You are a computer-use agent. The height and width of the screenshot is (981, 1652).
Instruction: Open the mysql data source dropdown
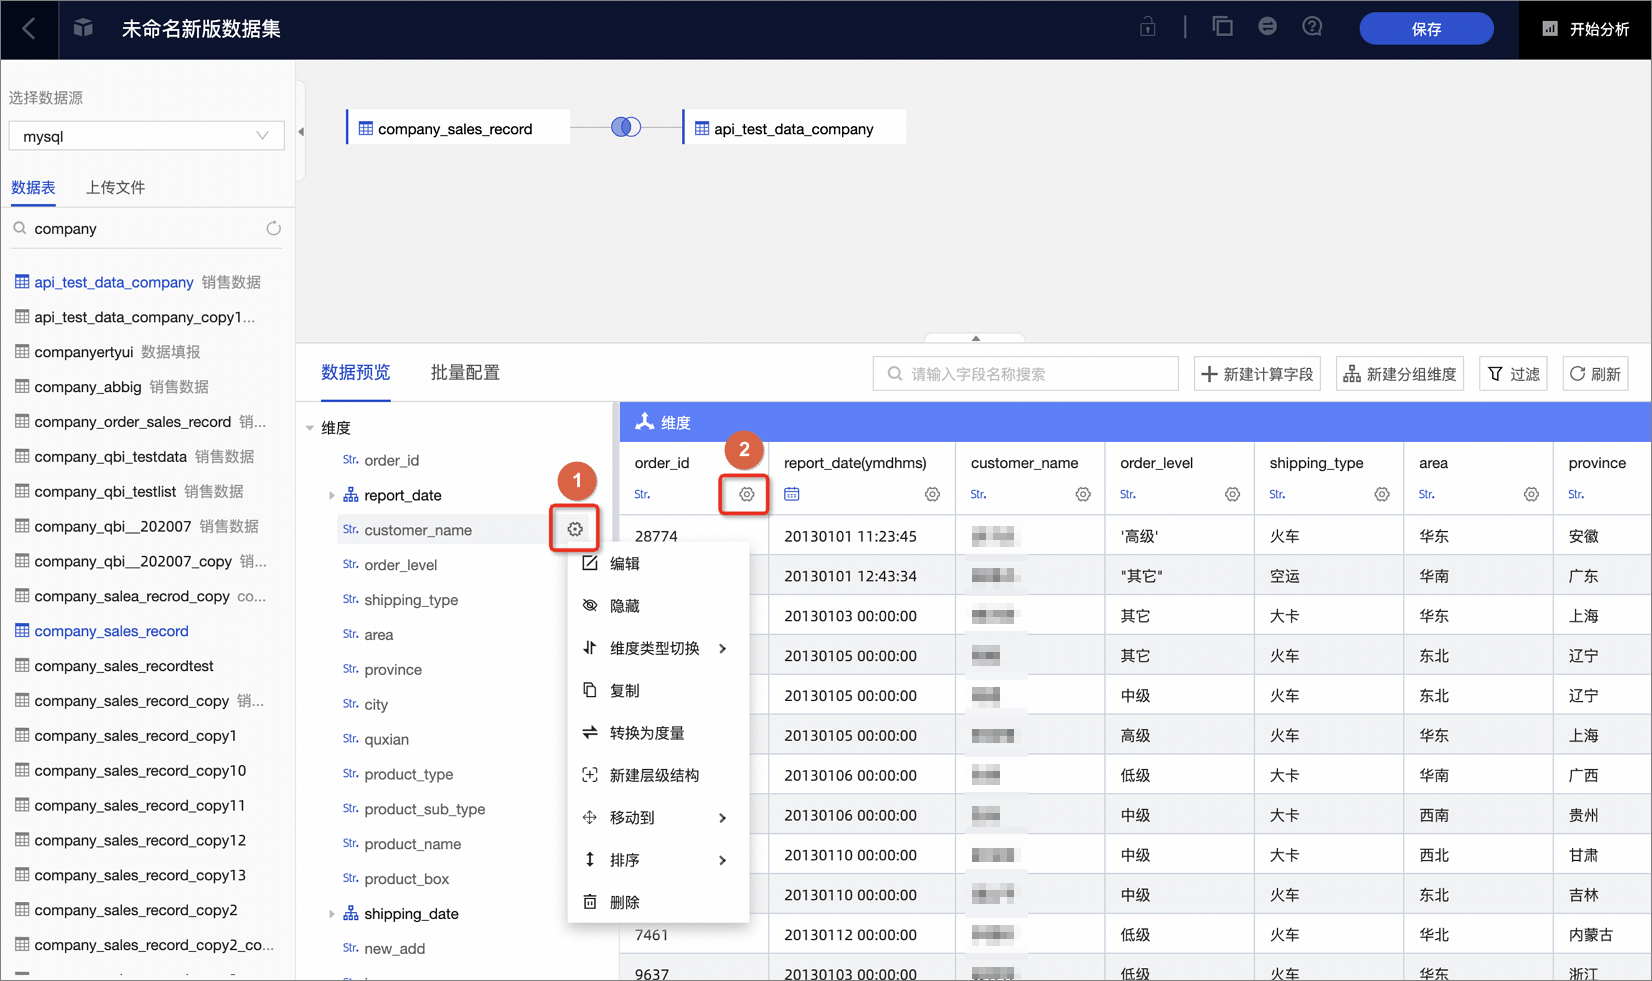[x=146, y=136]
